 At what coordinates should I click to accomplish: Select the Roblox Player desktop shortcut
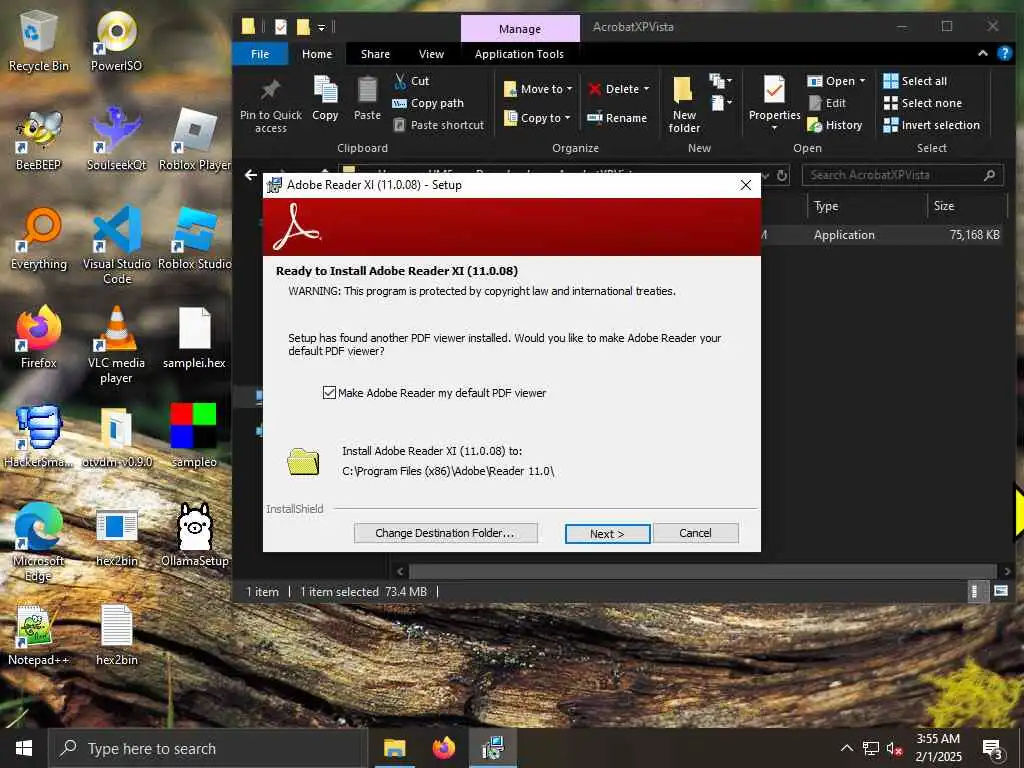click(195, 140)
